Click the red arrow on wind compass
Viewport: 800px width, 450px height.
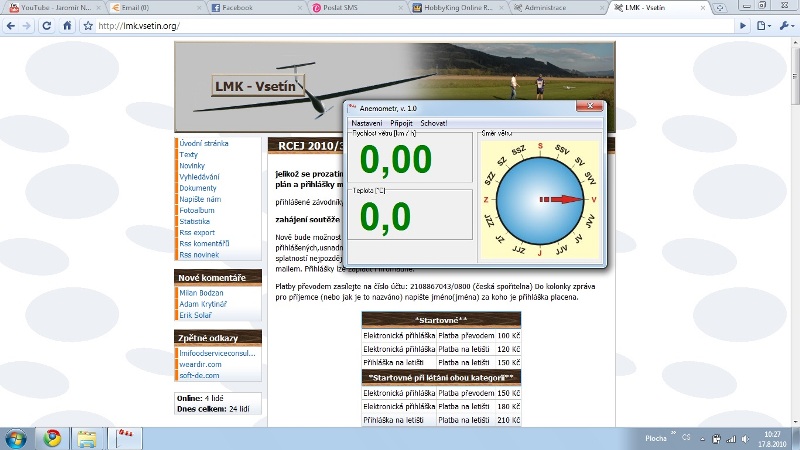561,199
